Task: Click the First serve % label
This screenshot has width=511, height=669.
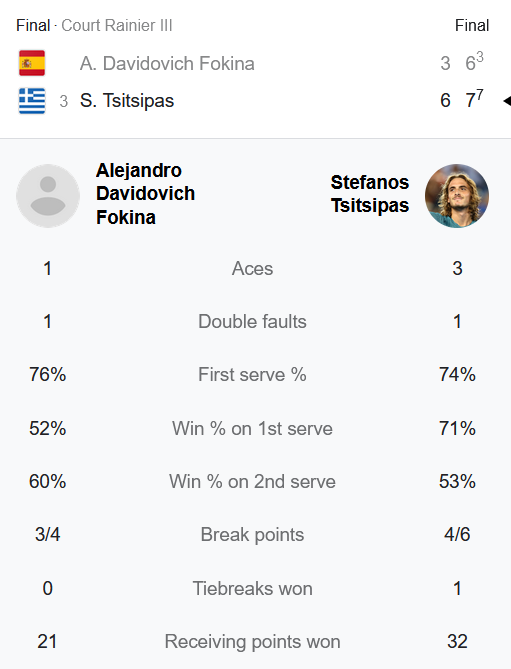Action: 253,375
